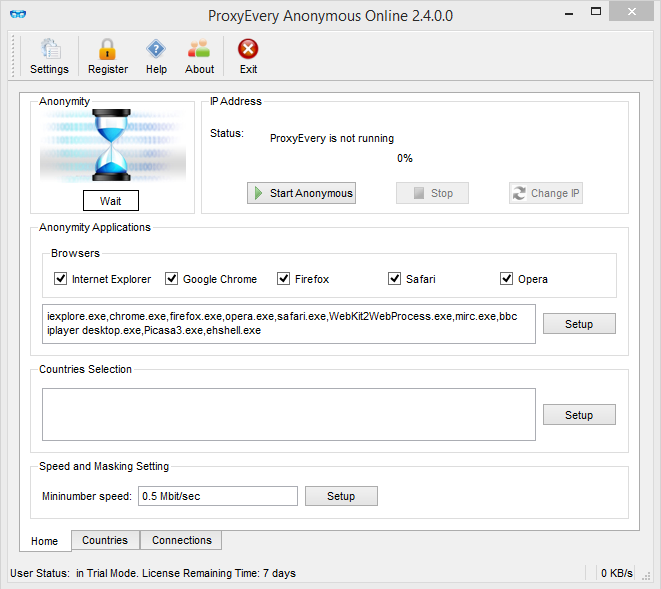The image size is (661, 589).
Task: Maximize the ProxyEvery window
Action: pos(596,12)
